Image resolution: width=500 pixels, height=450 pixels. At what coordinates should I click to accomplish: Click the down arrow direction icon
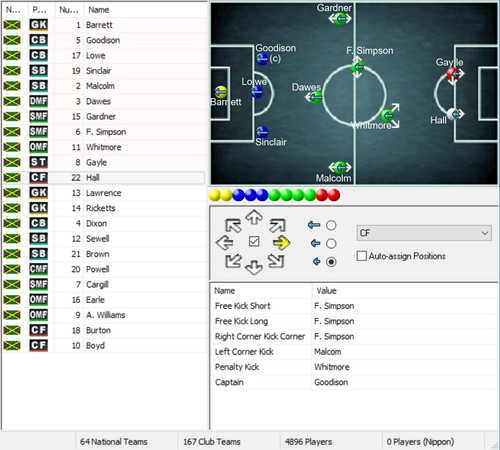[x=254, y=267]
